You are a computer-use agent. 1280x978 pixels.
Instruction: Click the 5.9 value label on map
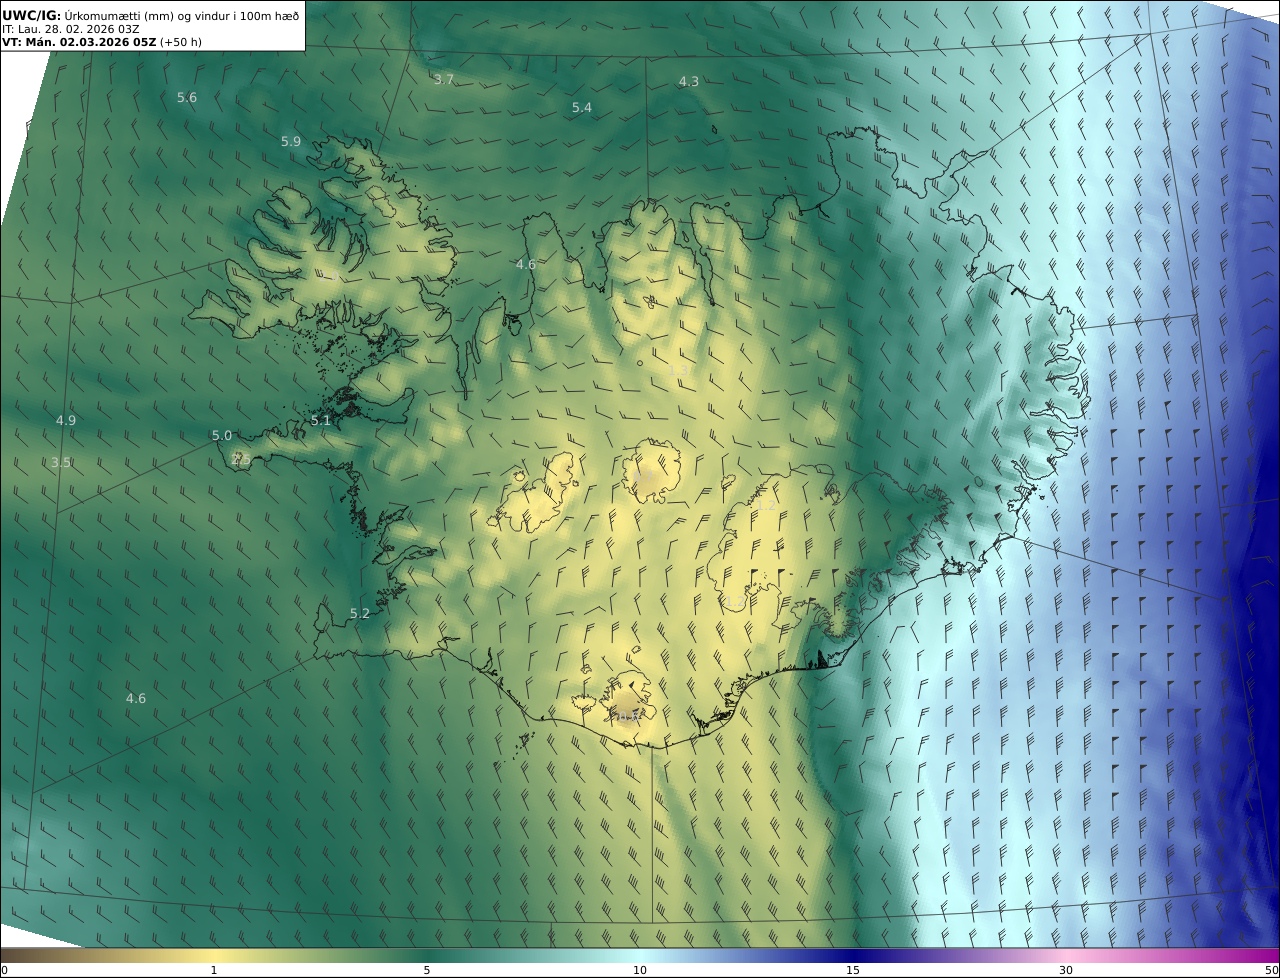pos(291,141)
